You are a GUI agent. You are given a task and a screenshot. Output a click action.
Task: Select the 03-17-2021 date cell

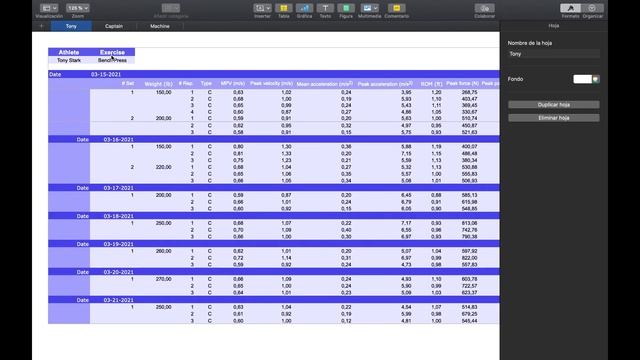point(118,188)
